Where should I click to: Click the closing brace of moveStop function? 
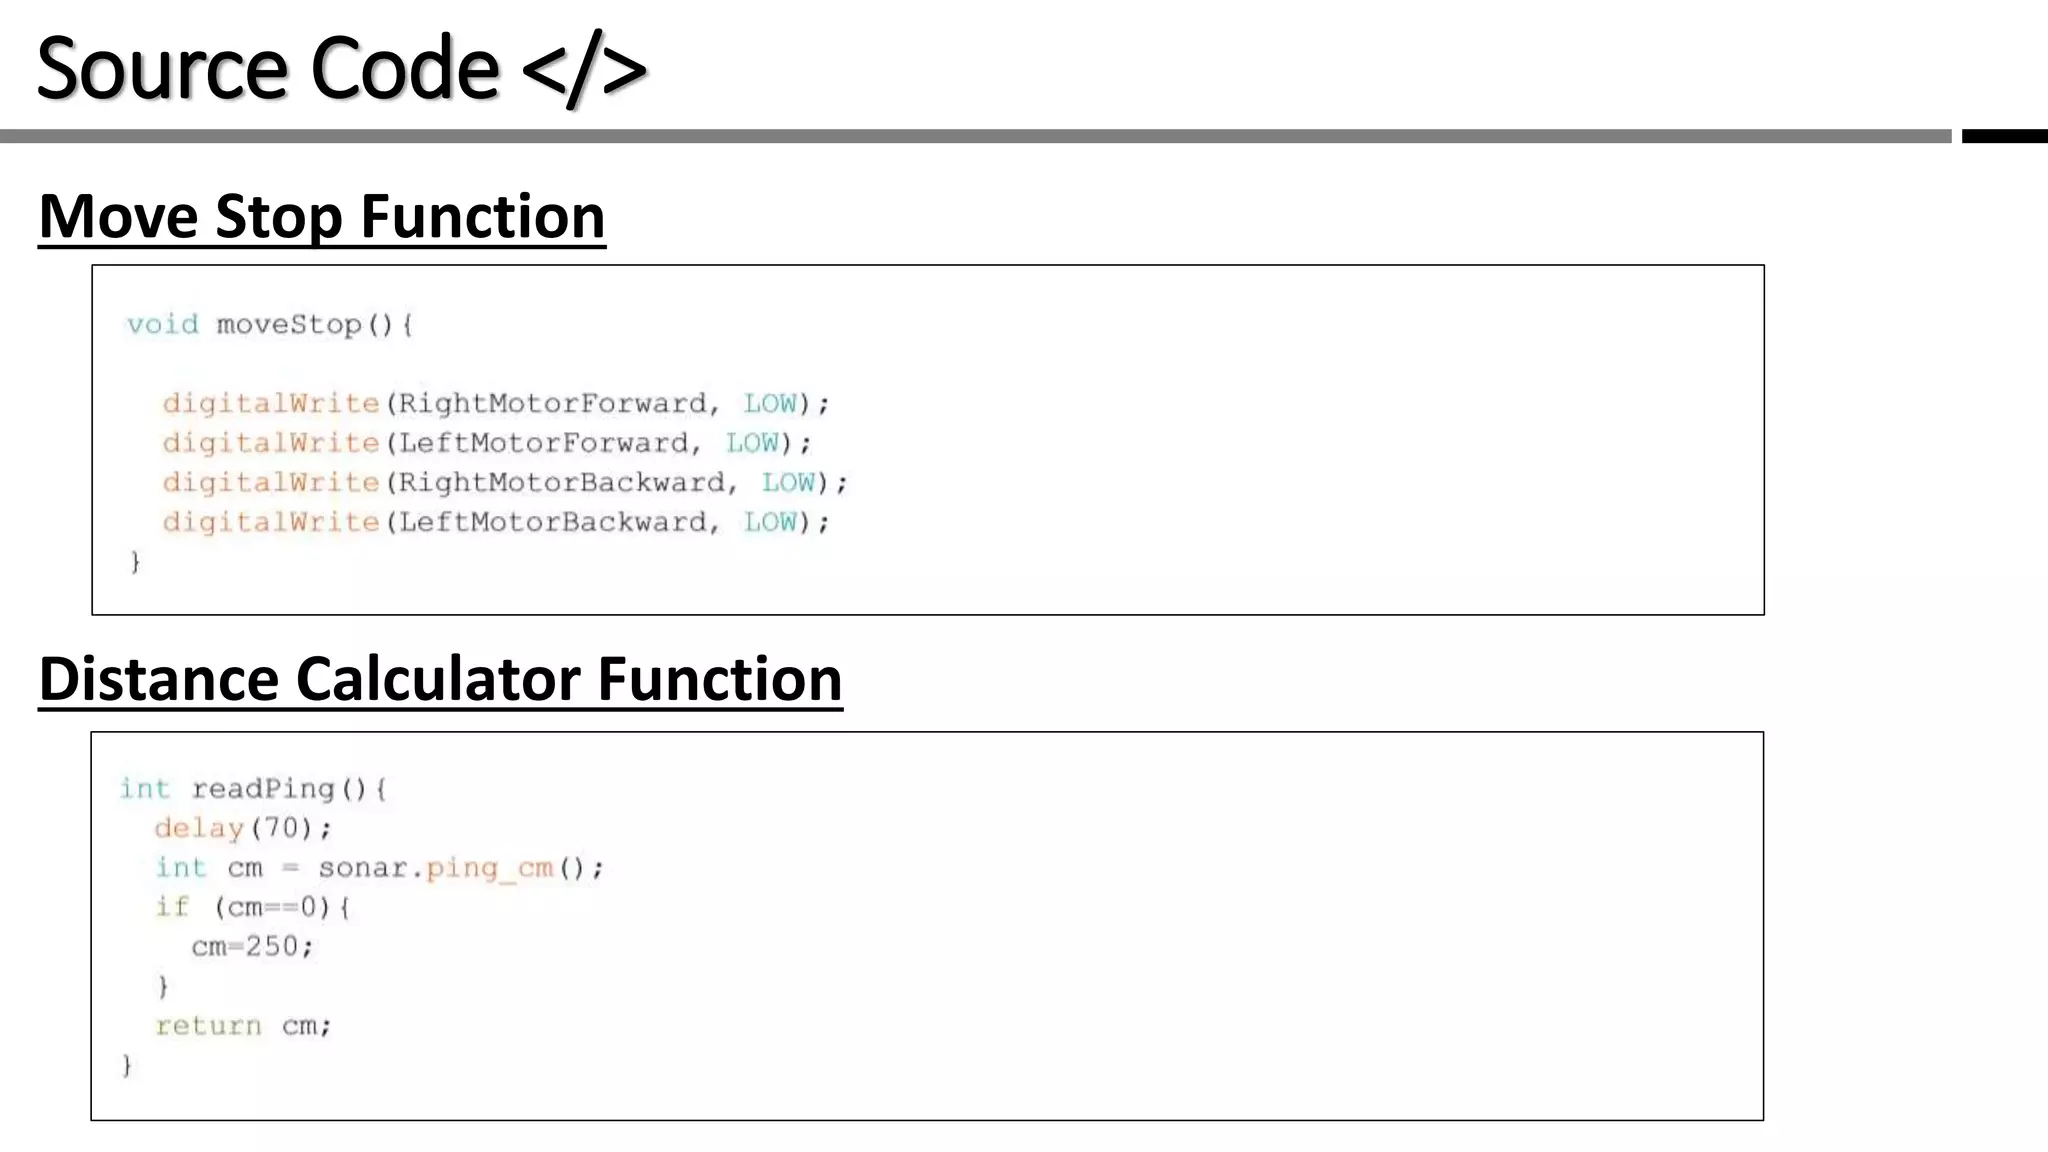pos(135,562)
